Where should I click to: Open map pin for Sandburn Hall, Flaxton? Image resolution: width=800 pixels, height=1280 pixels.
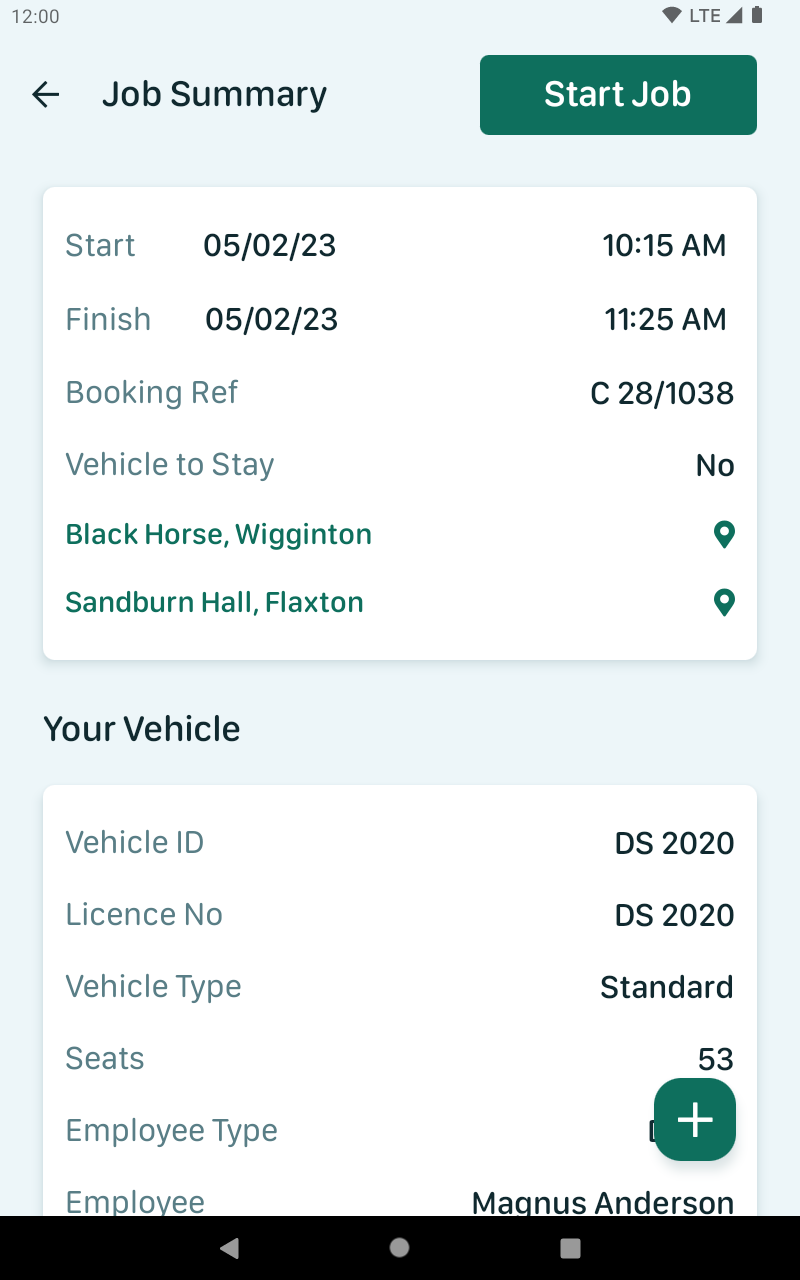click(724, 603)
